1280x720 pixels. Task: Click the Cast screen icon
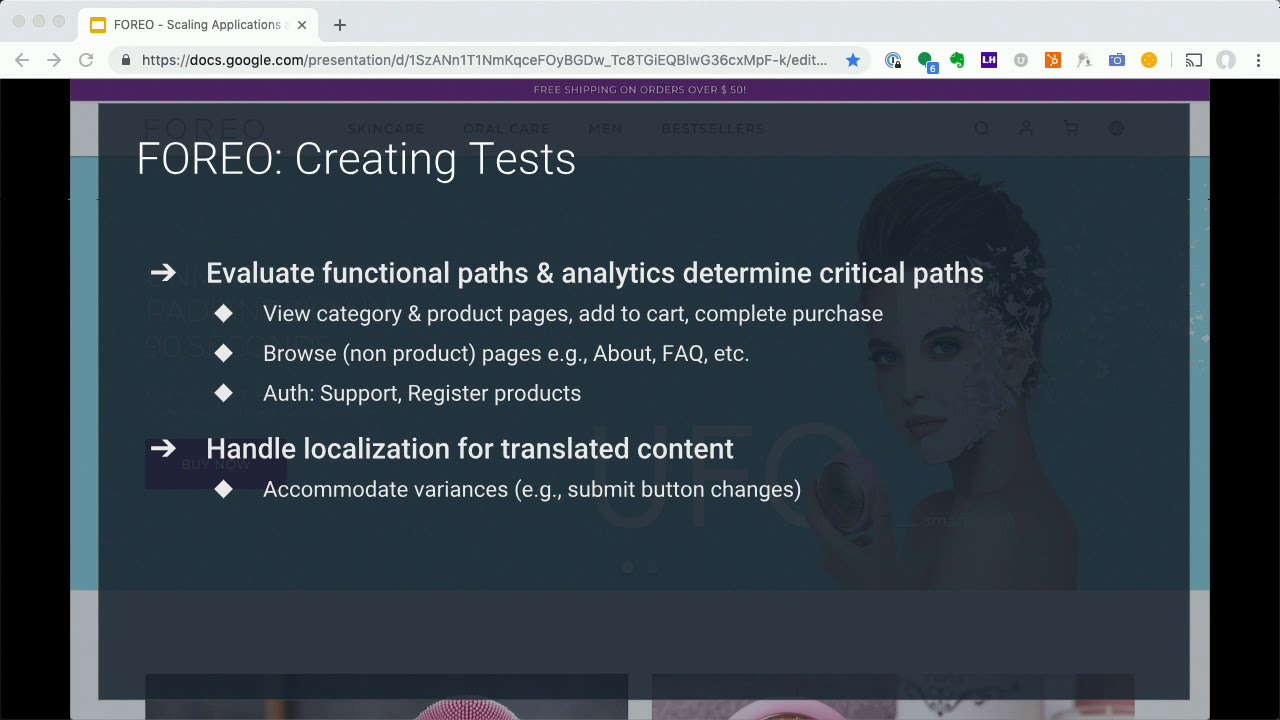point(1193,60)
